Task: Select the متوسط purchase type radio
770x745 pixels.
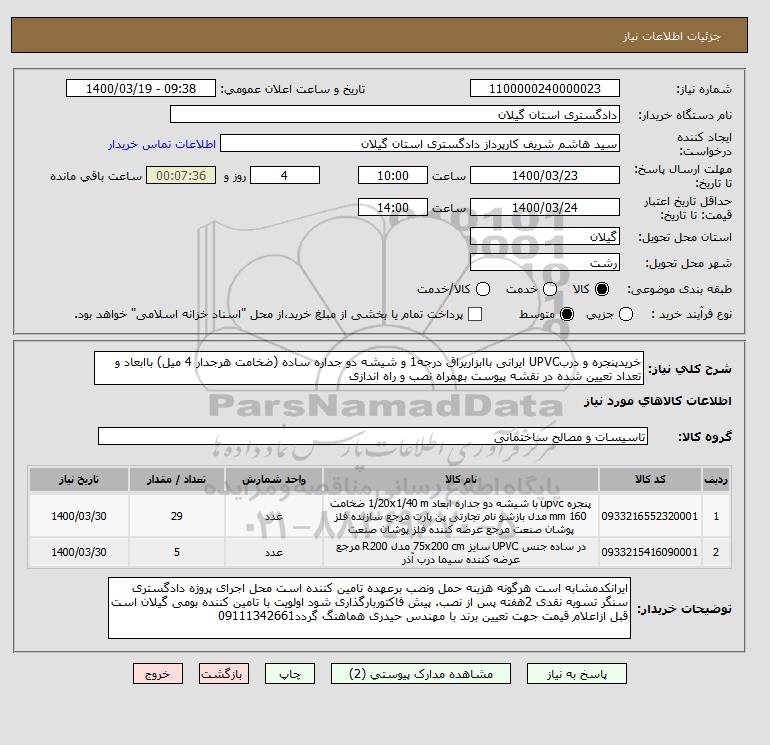Action: (x=567, y=314)
